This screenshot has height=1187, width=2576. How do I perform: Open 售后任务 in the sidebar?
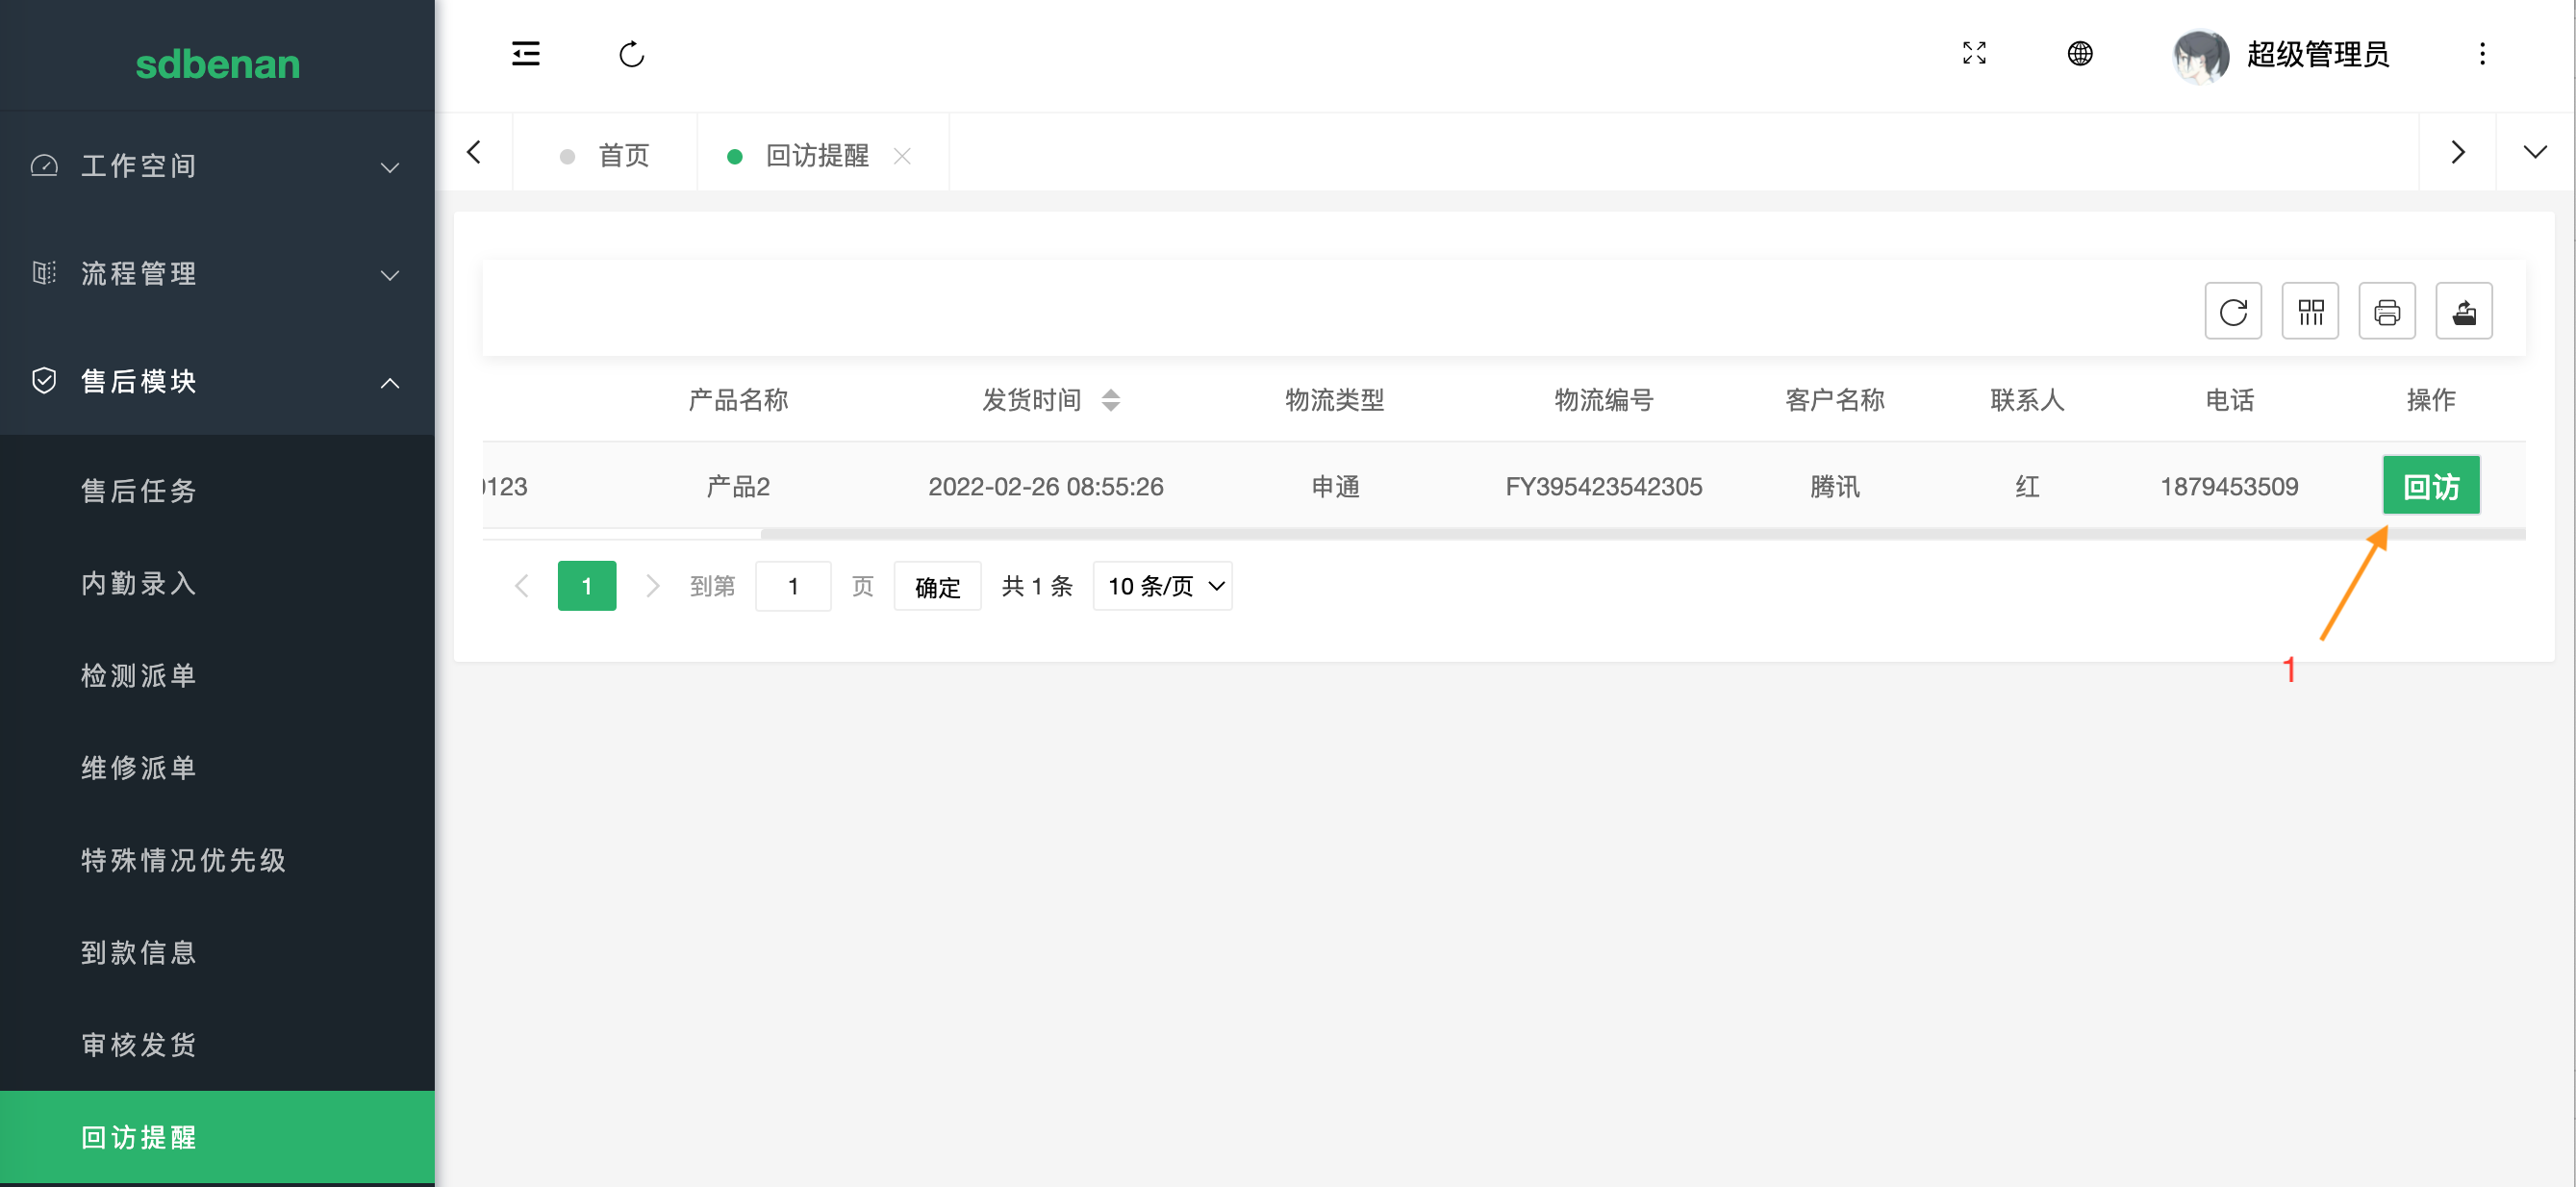click(217, 491)
